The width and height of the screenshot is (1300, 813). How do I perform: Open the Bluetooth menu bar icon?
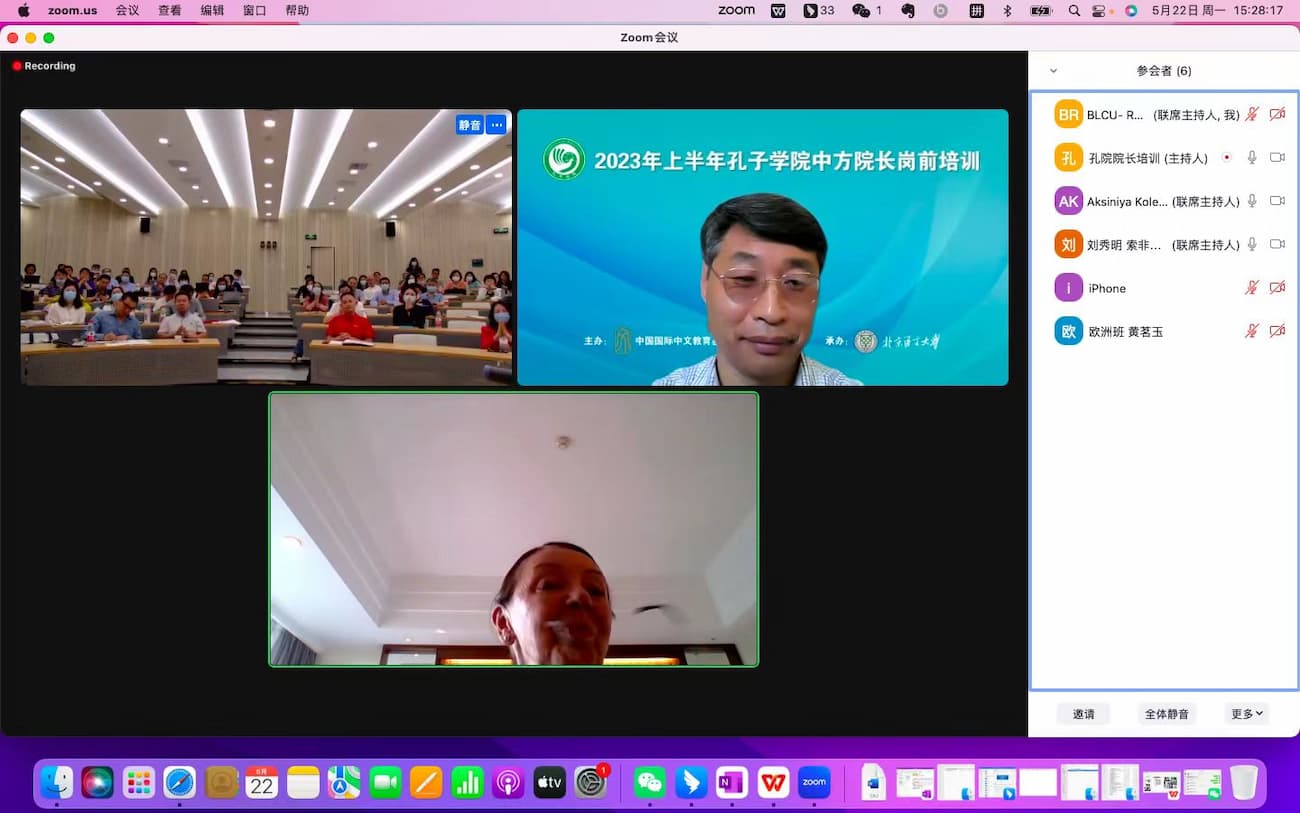pyautogui.click(x=1008, y=11)
